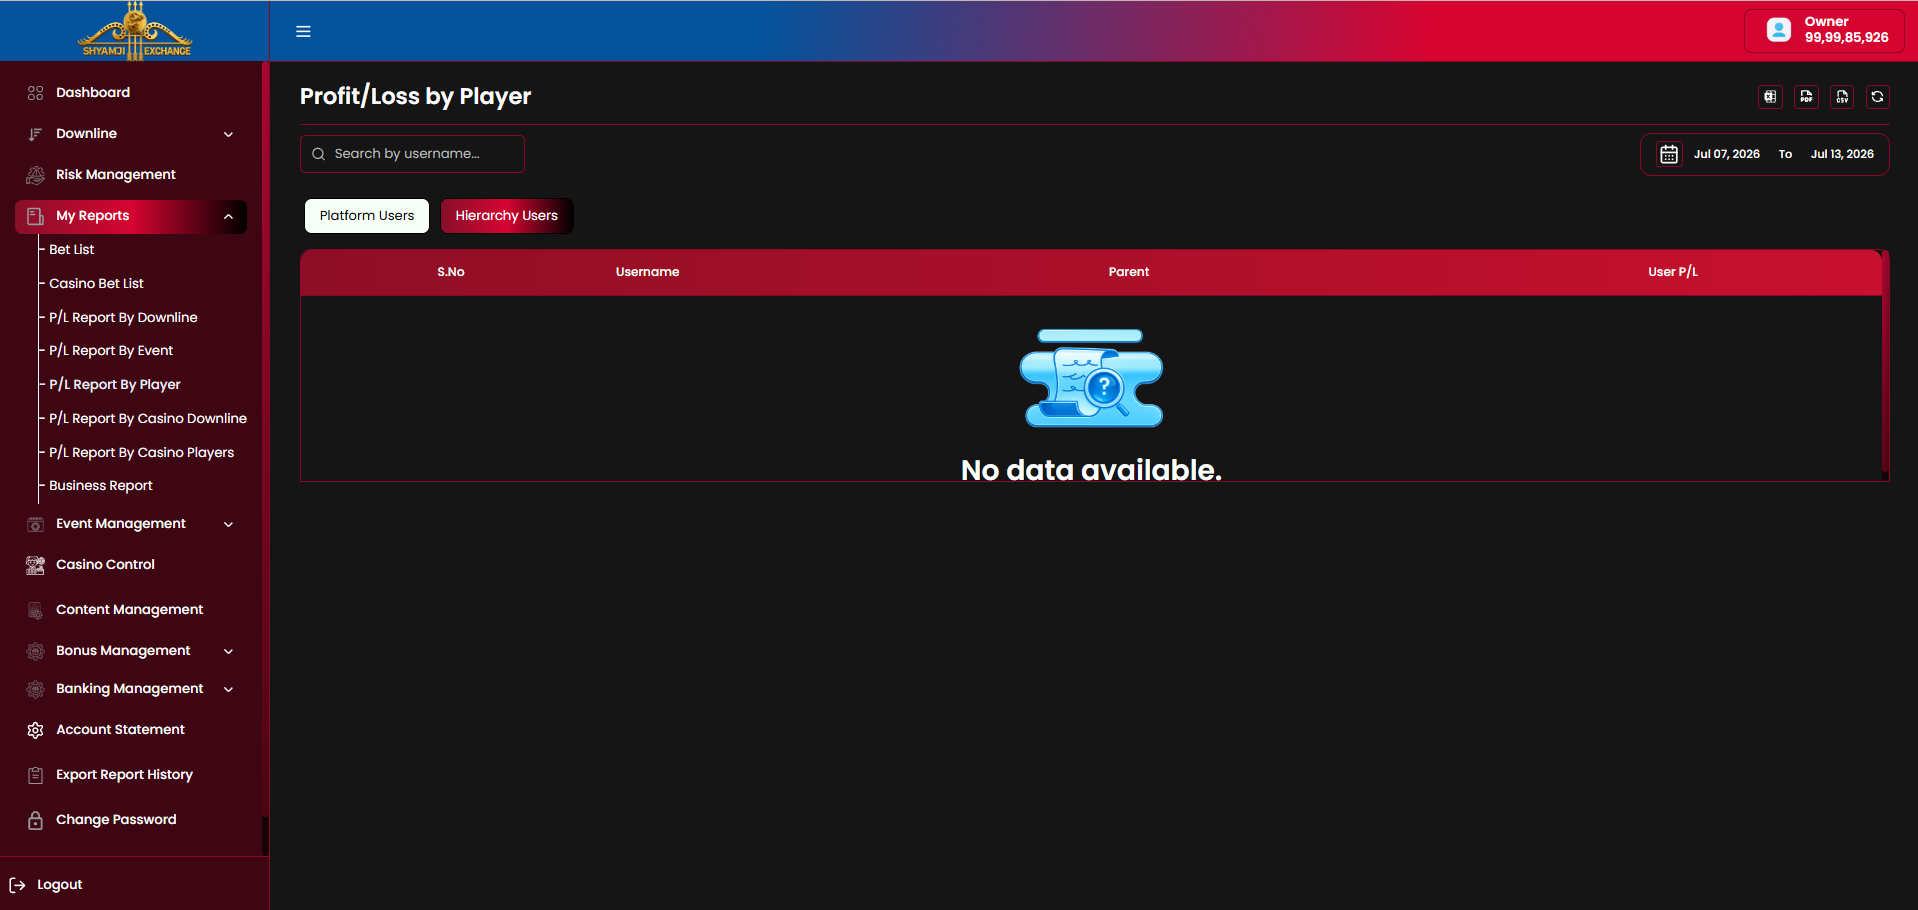The height and width of the screenshot is (910, 1918).
Task: Click the Logout icon
Action: click(17, 885)
